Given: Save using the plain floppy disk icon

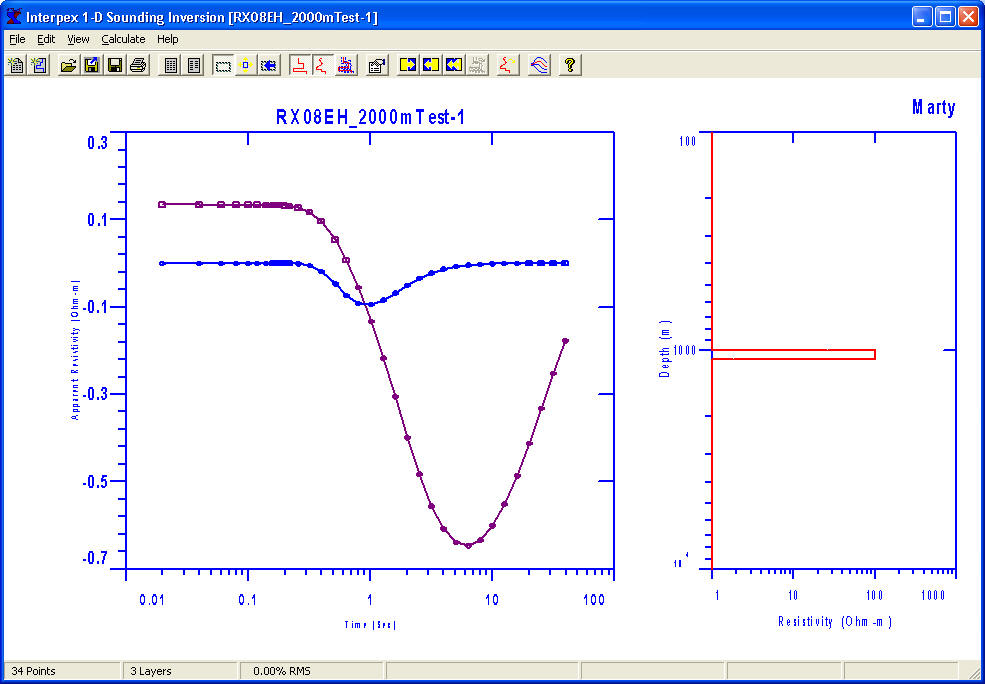Looking at the screenshot, I should tap(115, 65).
